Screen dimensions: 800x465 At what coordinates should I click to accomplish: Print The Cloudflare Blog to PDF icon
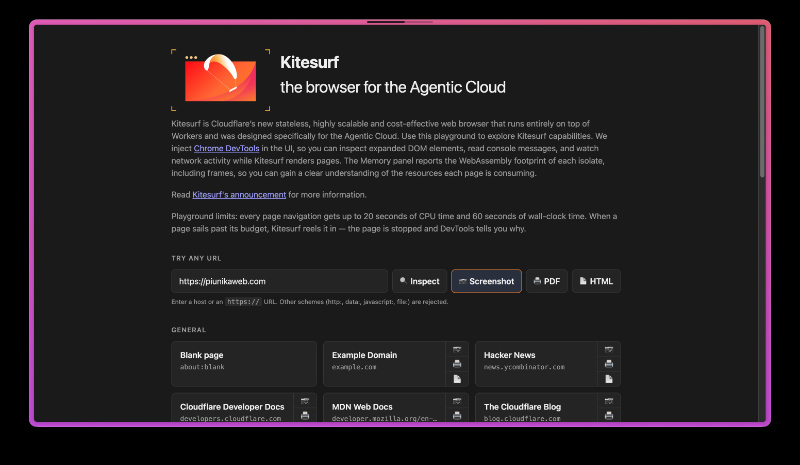click(609, 415)
